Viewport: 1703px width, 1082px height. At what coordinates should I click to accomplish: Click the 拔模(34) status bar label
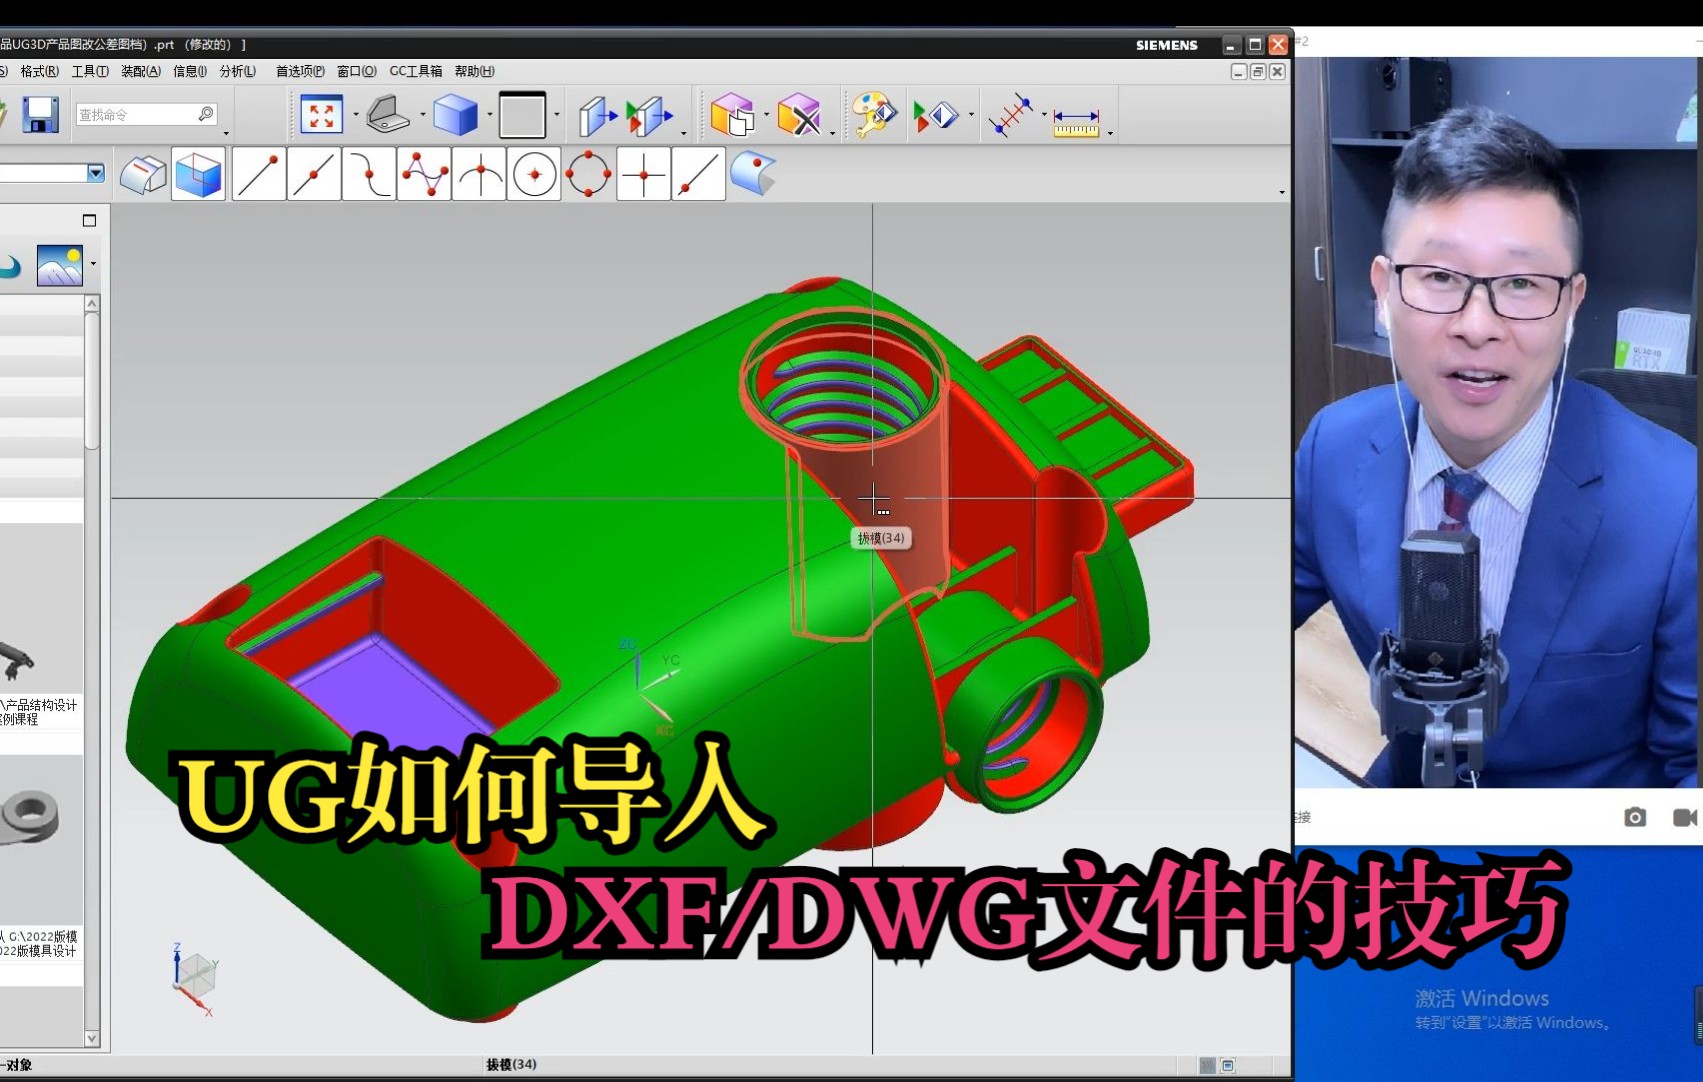coord(511,1064)
